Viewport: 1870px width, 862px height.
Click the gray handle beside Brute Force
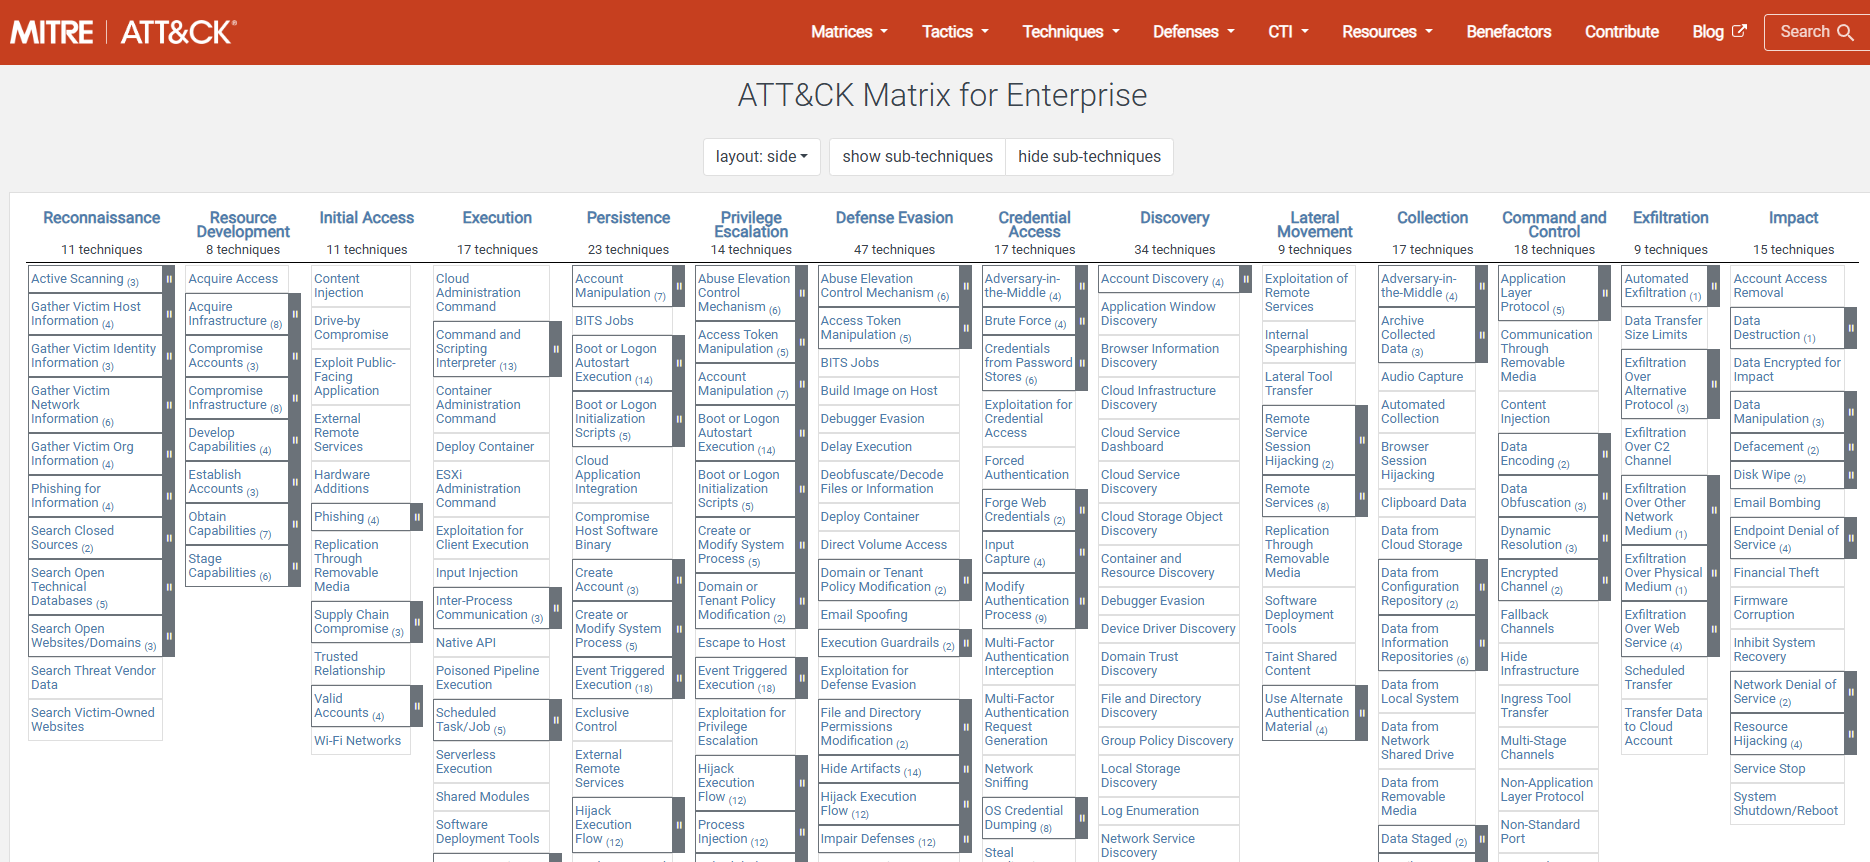pyautogui.click(x=1082, y=321)
